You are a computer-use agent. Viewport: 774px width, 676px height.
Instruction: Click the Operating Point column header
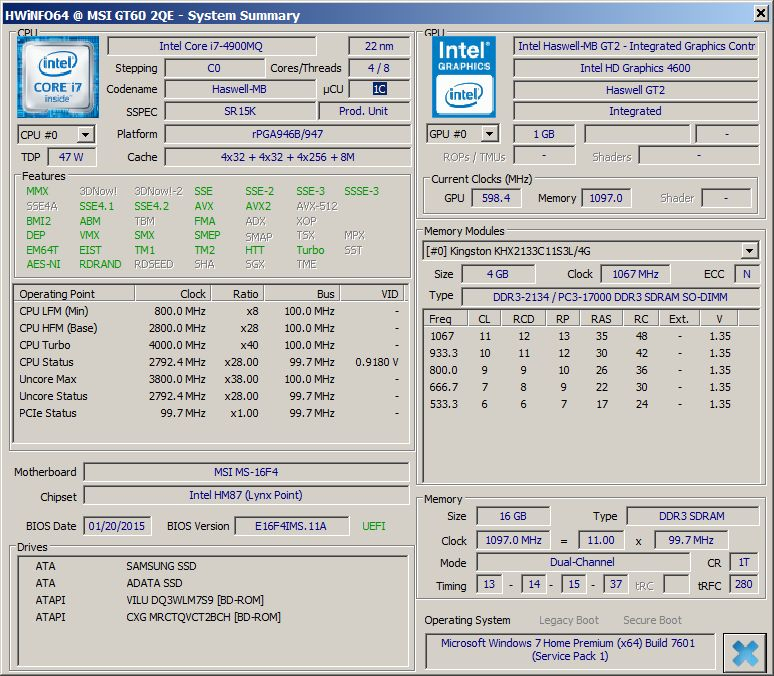(75, 294)
